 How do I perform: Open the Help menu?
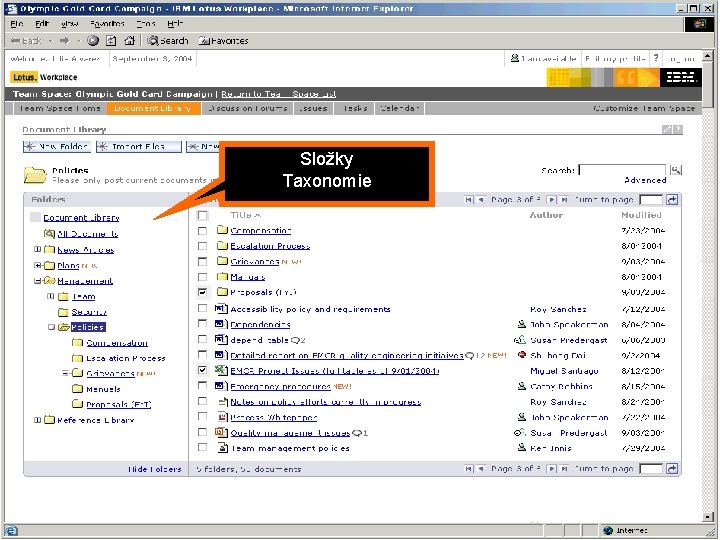click(x=175, y=23)
